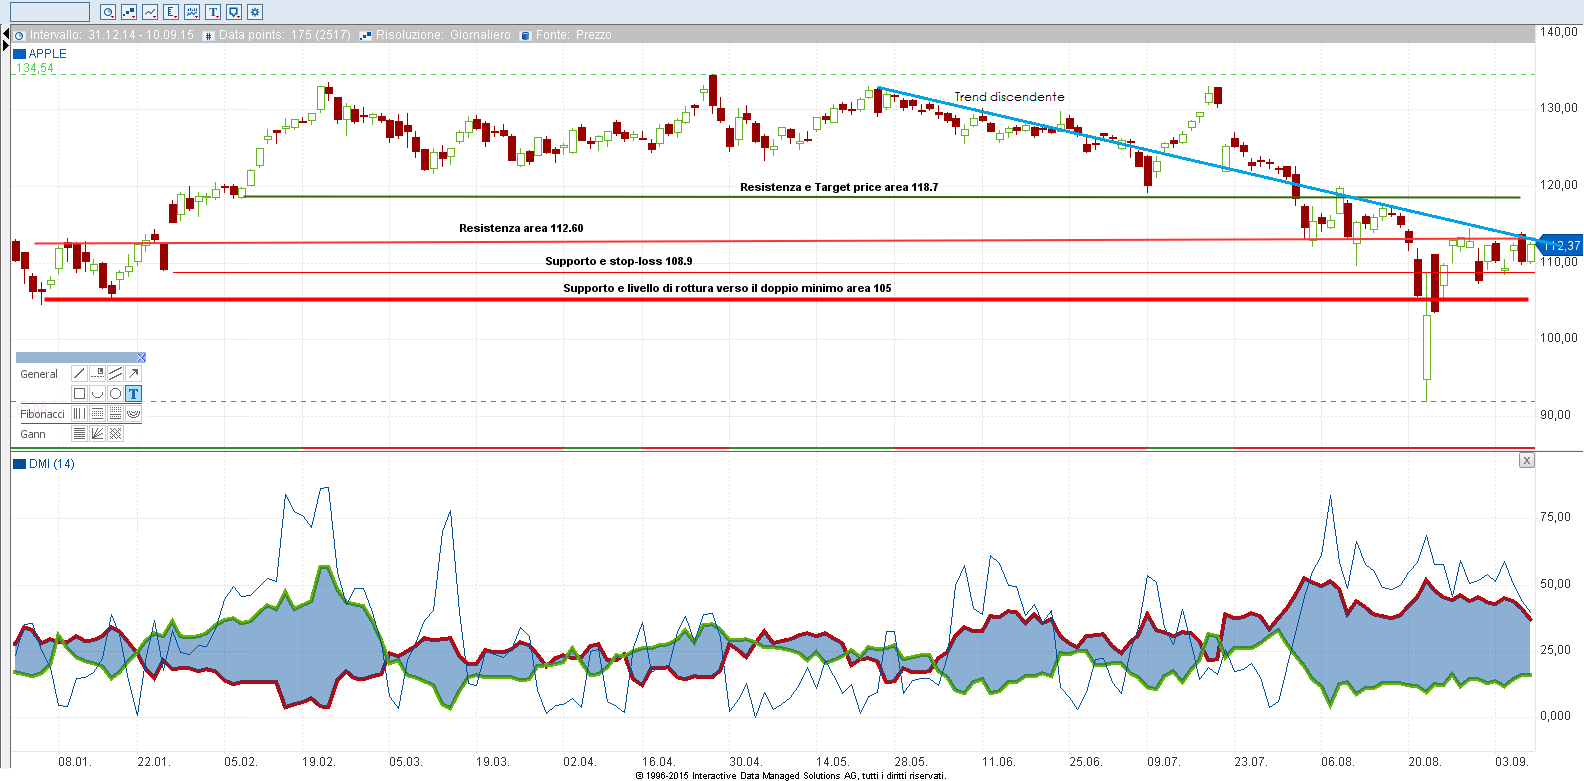Open chart settings with the gear icon
Image resolution: width=1584 pixels, height=781 pixels.
coord(255,12)
